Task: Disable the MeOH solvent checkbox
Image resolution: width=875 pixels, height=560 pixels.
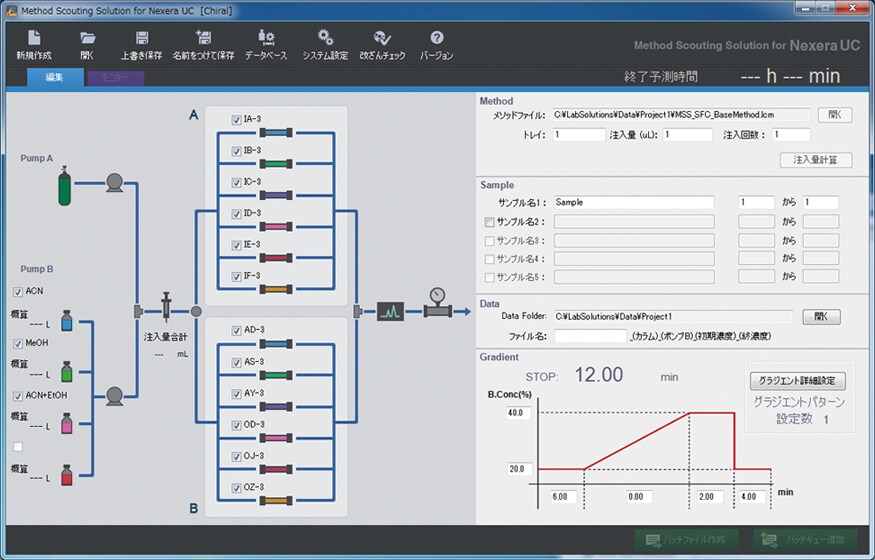Action: [18, 343]
